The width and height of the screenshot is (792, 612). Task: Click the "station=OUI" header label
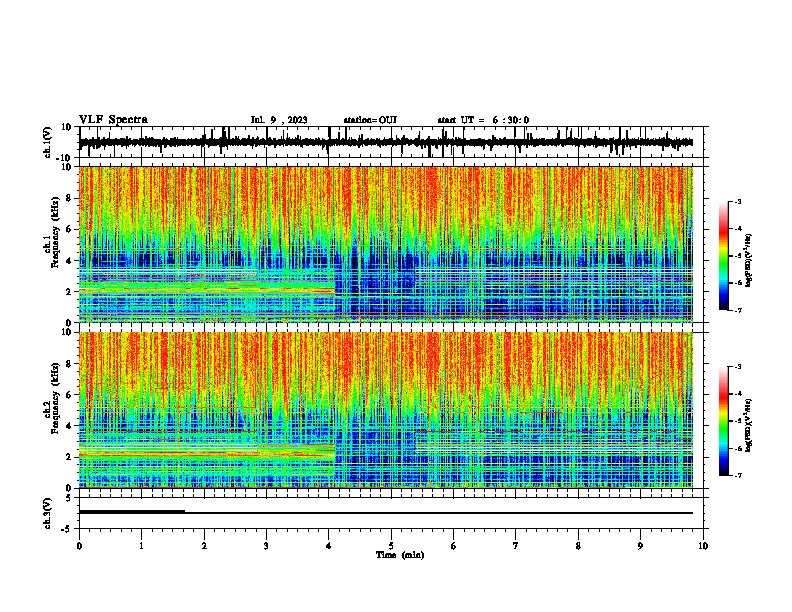[x=370, y=120]
